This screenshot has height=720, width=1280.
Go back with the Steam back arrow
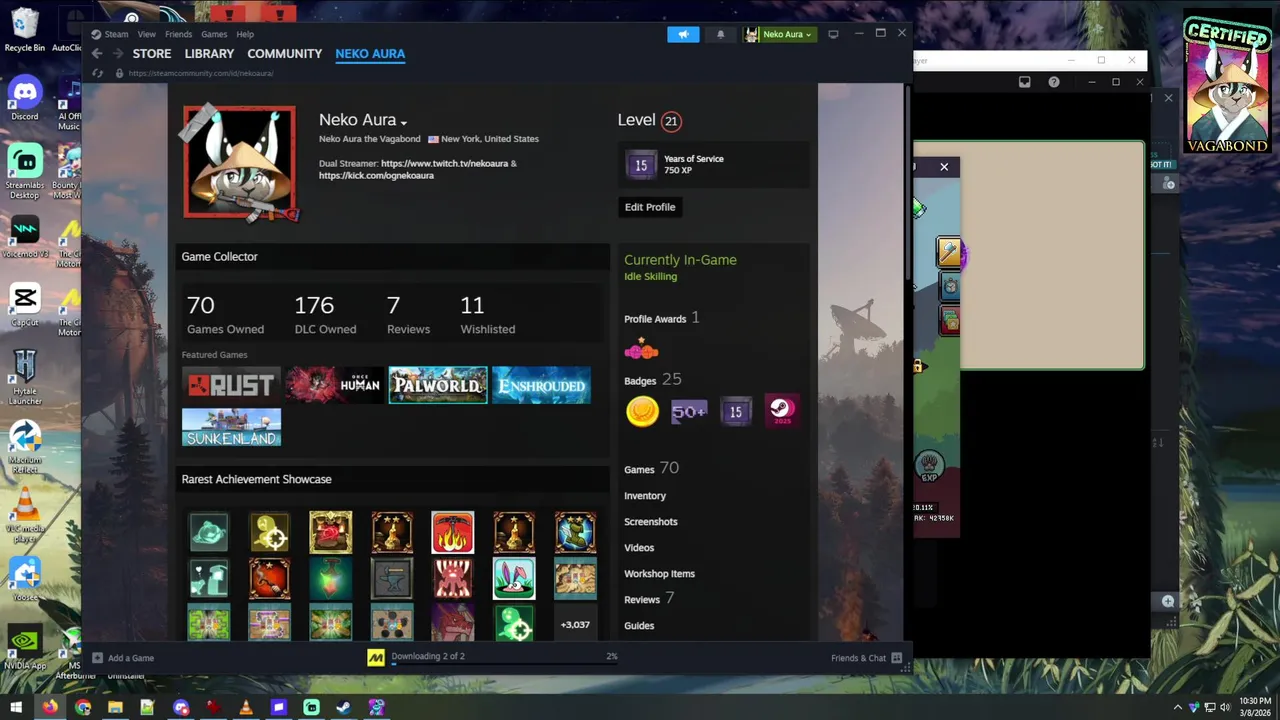pos(97,54)
